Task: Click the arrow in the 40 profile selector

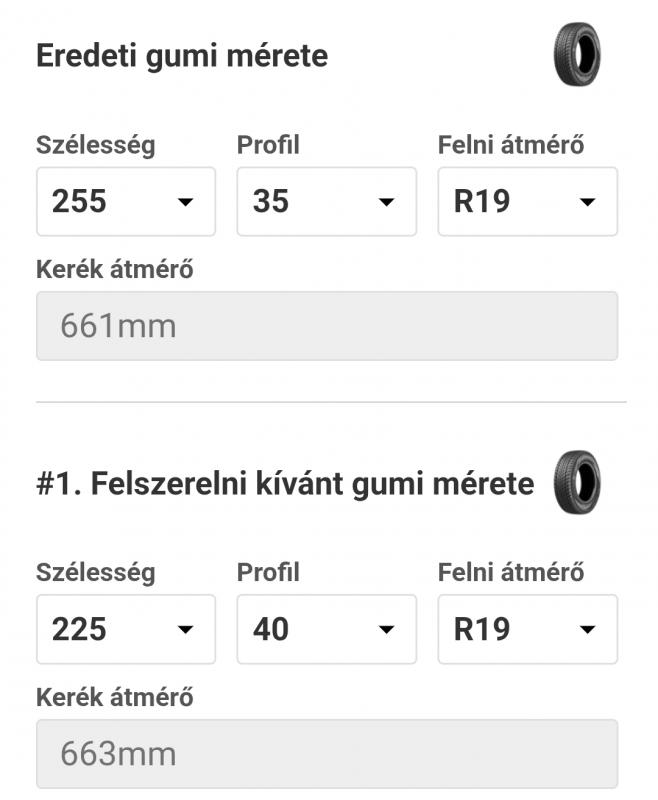Action: click(386, 630)
